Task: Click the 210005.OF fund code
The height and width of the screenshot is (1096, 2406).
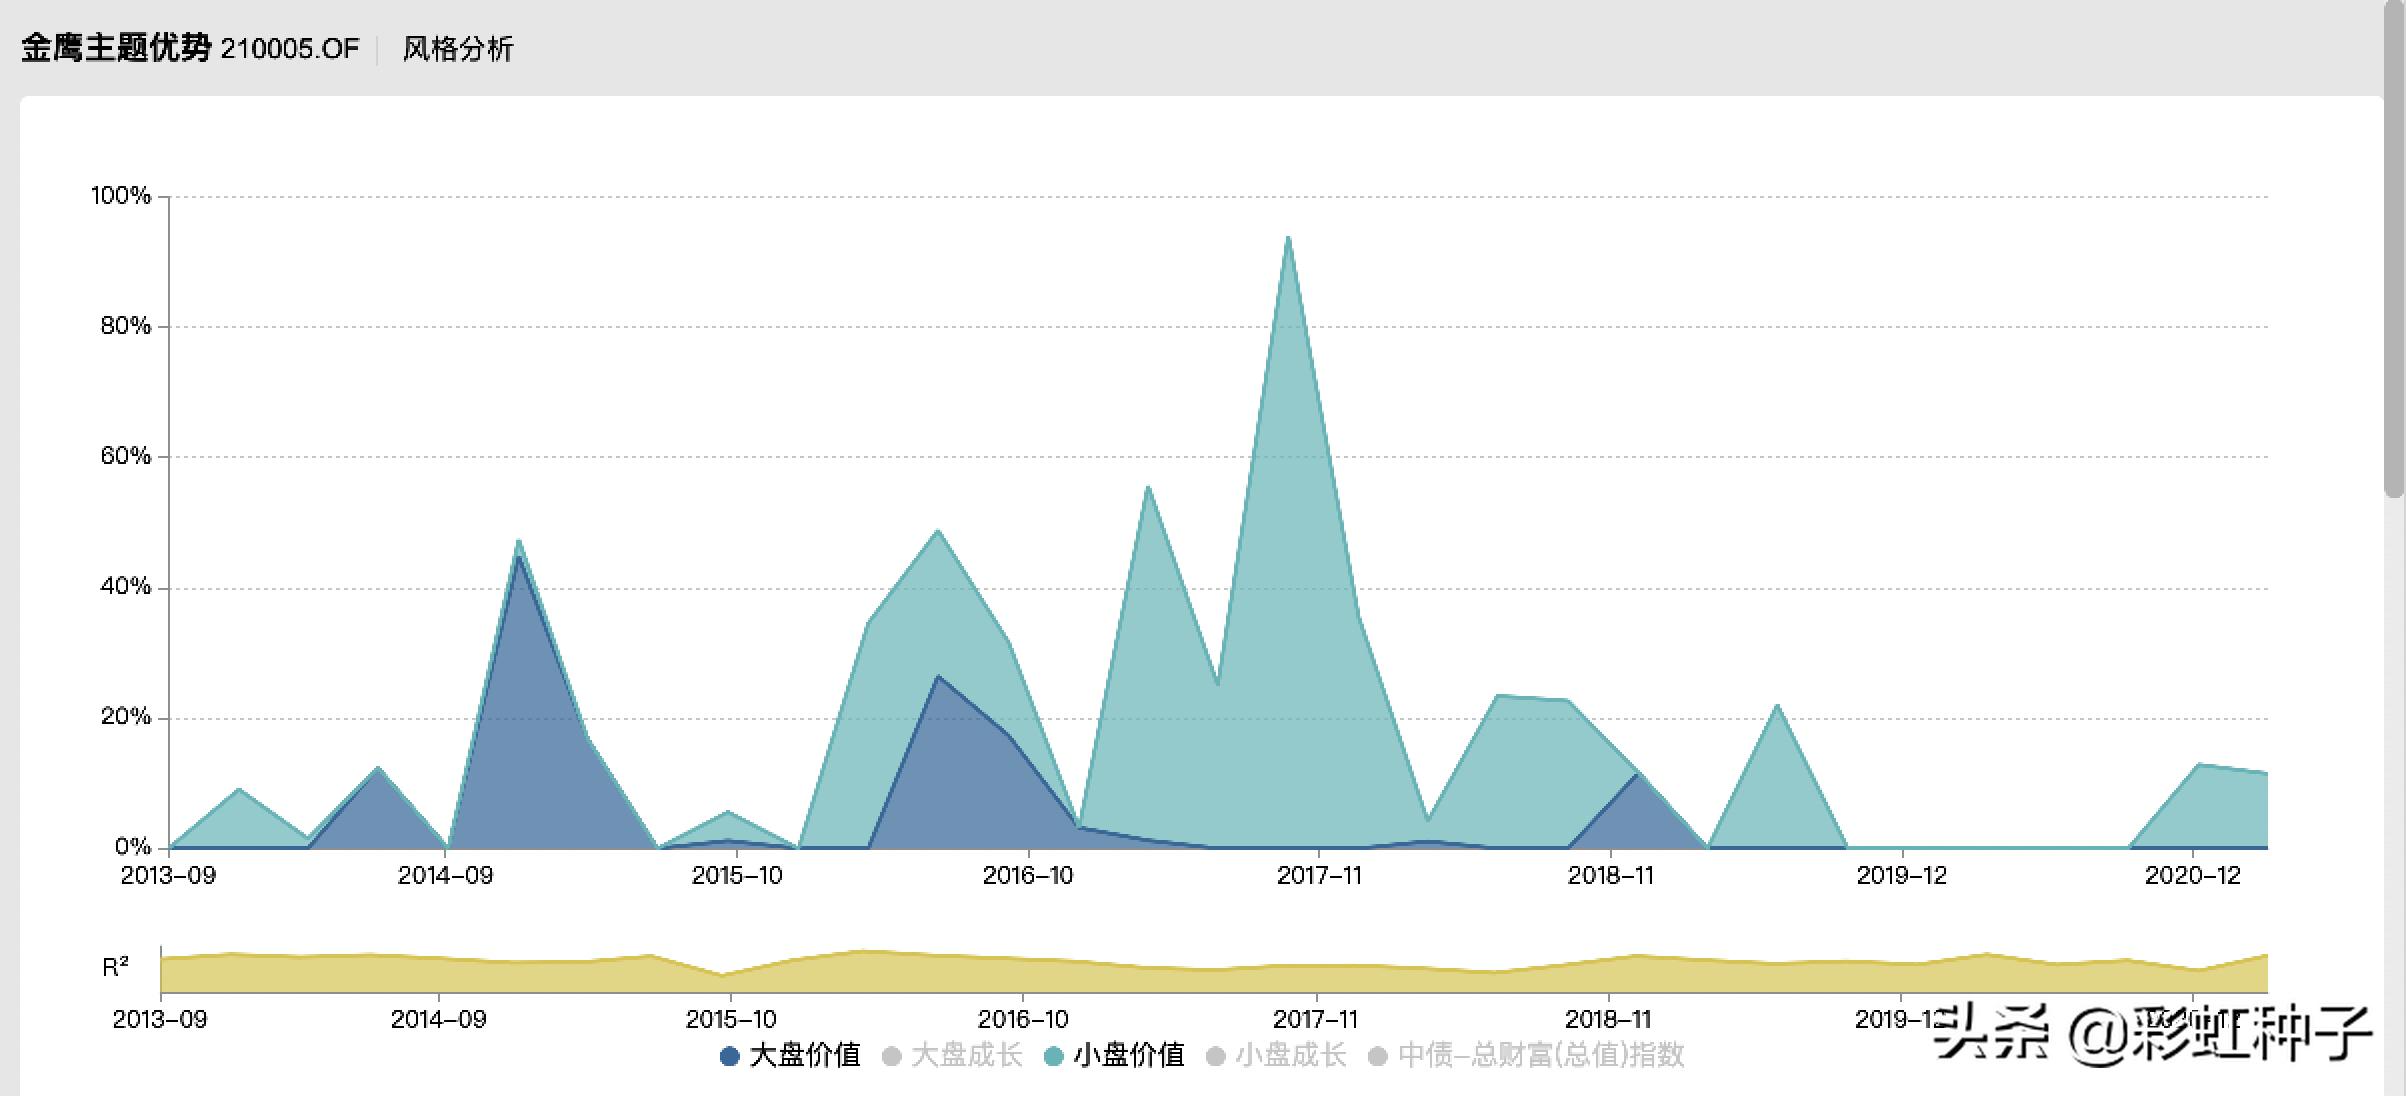Action: pos(289,49)
